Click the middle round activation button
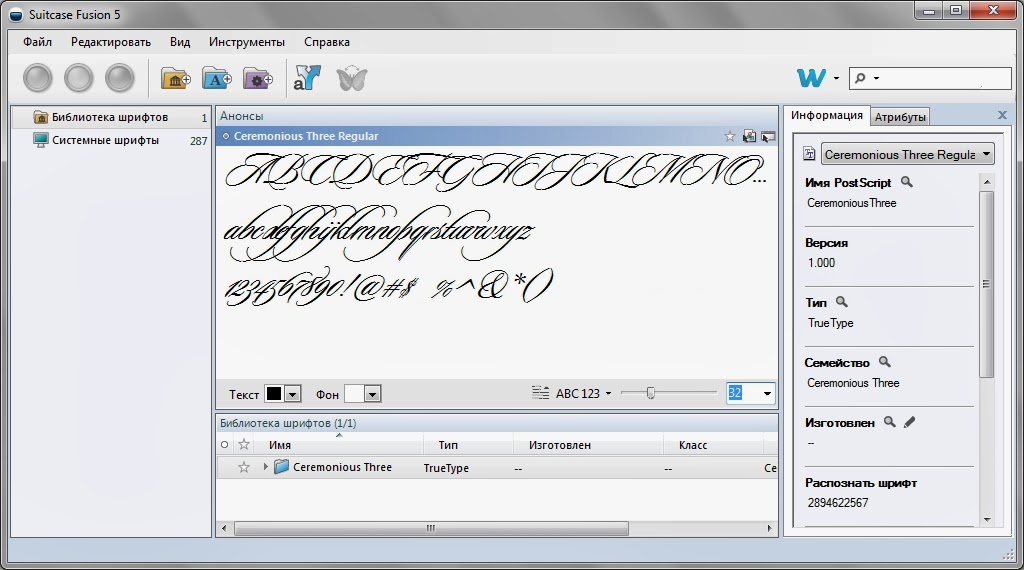Screen dimensions: 1024x570 78,78
